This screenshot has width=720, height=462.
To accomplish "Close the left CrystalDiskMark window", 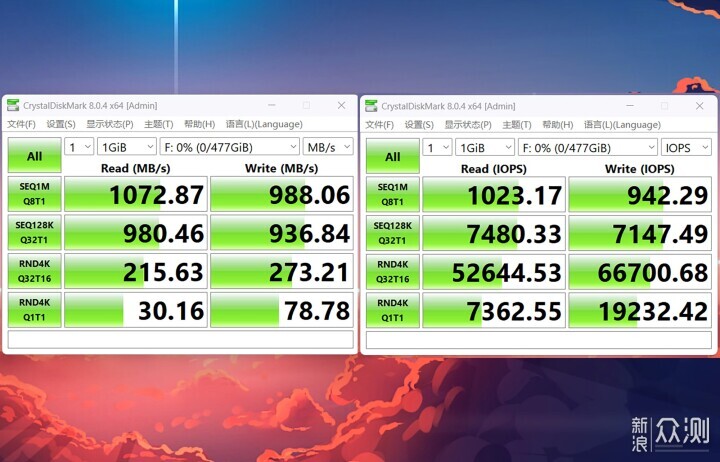I will 342,105.
